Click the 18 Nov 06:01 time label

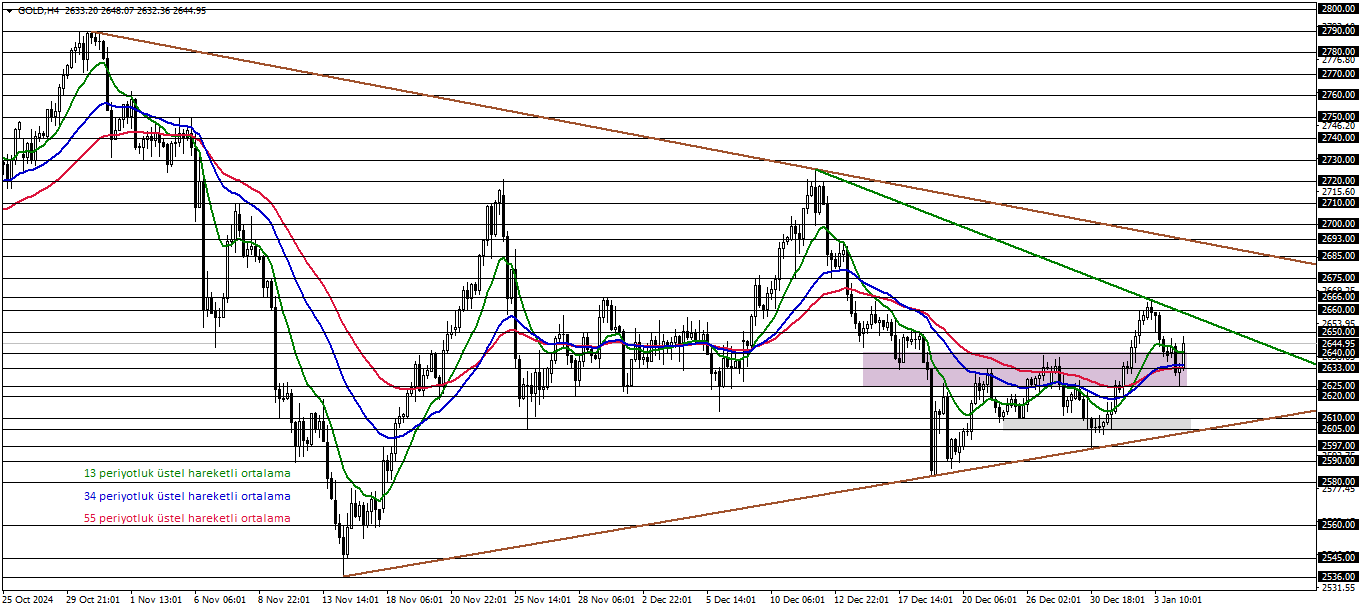[413, 600]
